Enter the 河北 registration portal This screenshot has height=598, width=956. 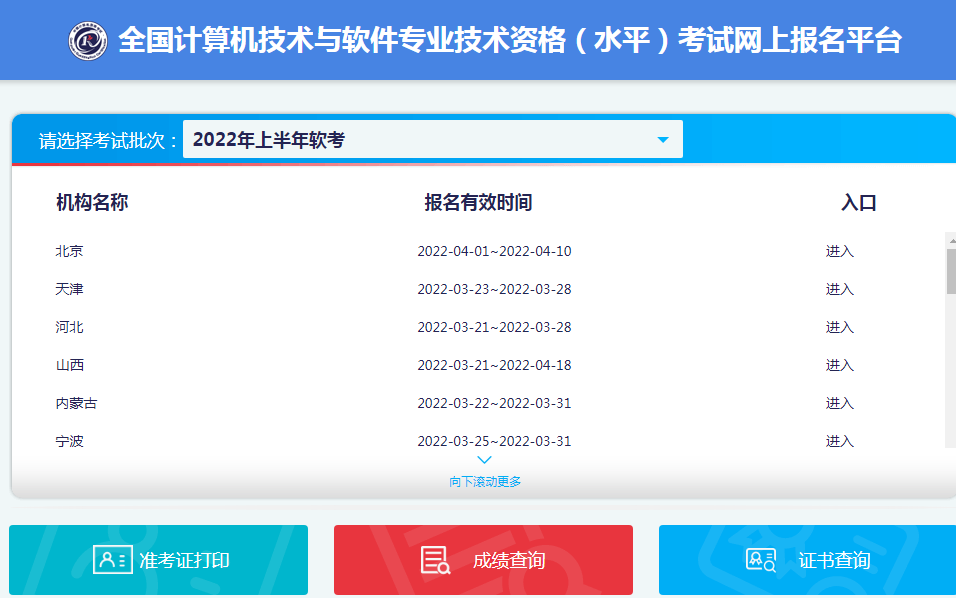pos(839,327)
